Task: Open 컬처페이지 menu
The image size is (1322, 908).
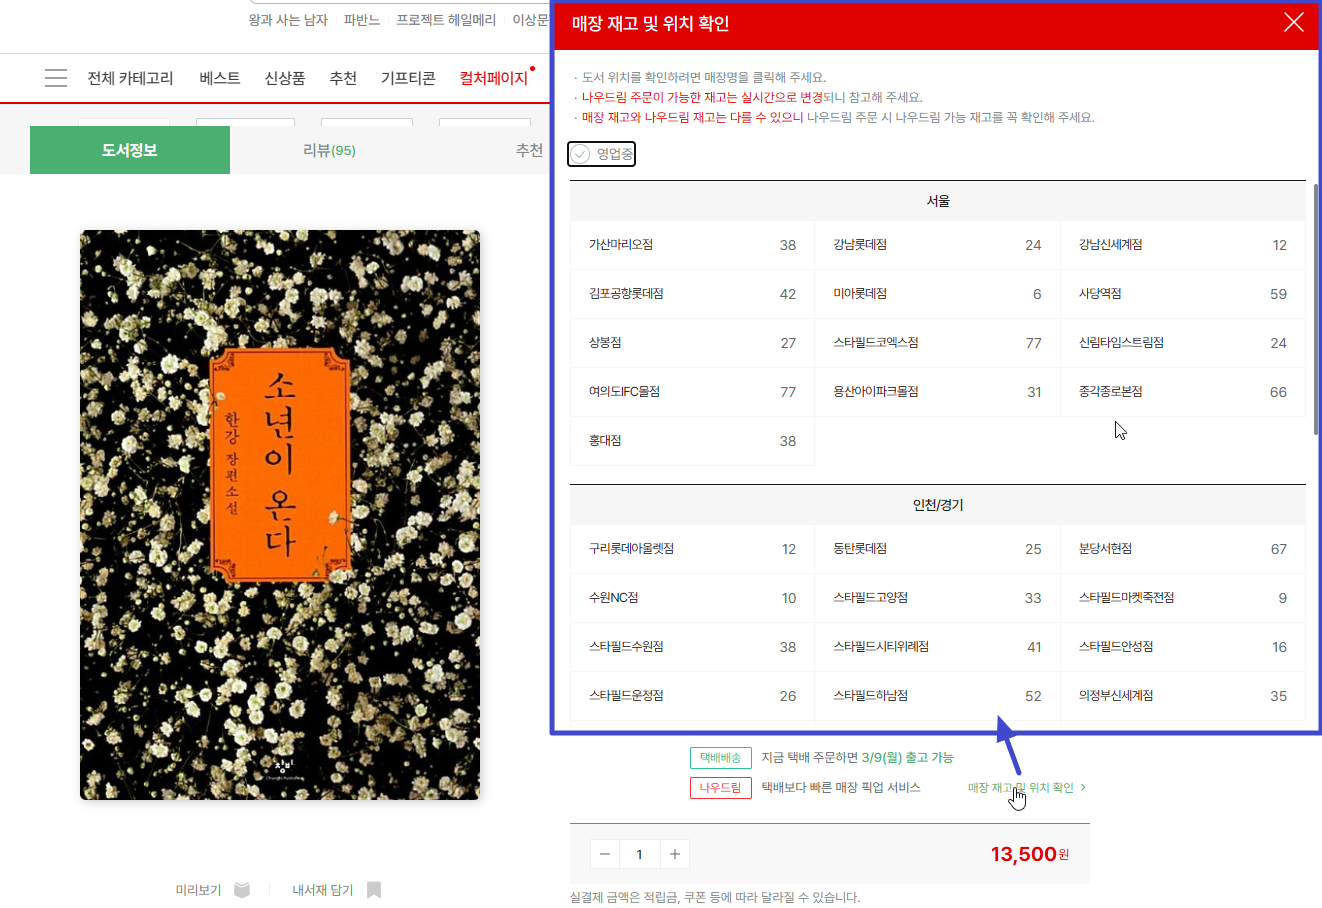Action: tap(493, 78)
